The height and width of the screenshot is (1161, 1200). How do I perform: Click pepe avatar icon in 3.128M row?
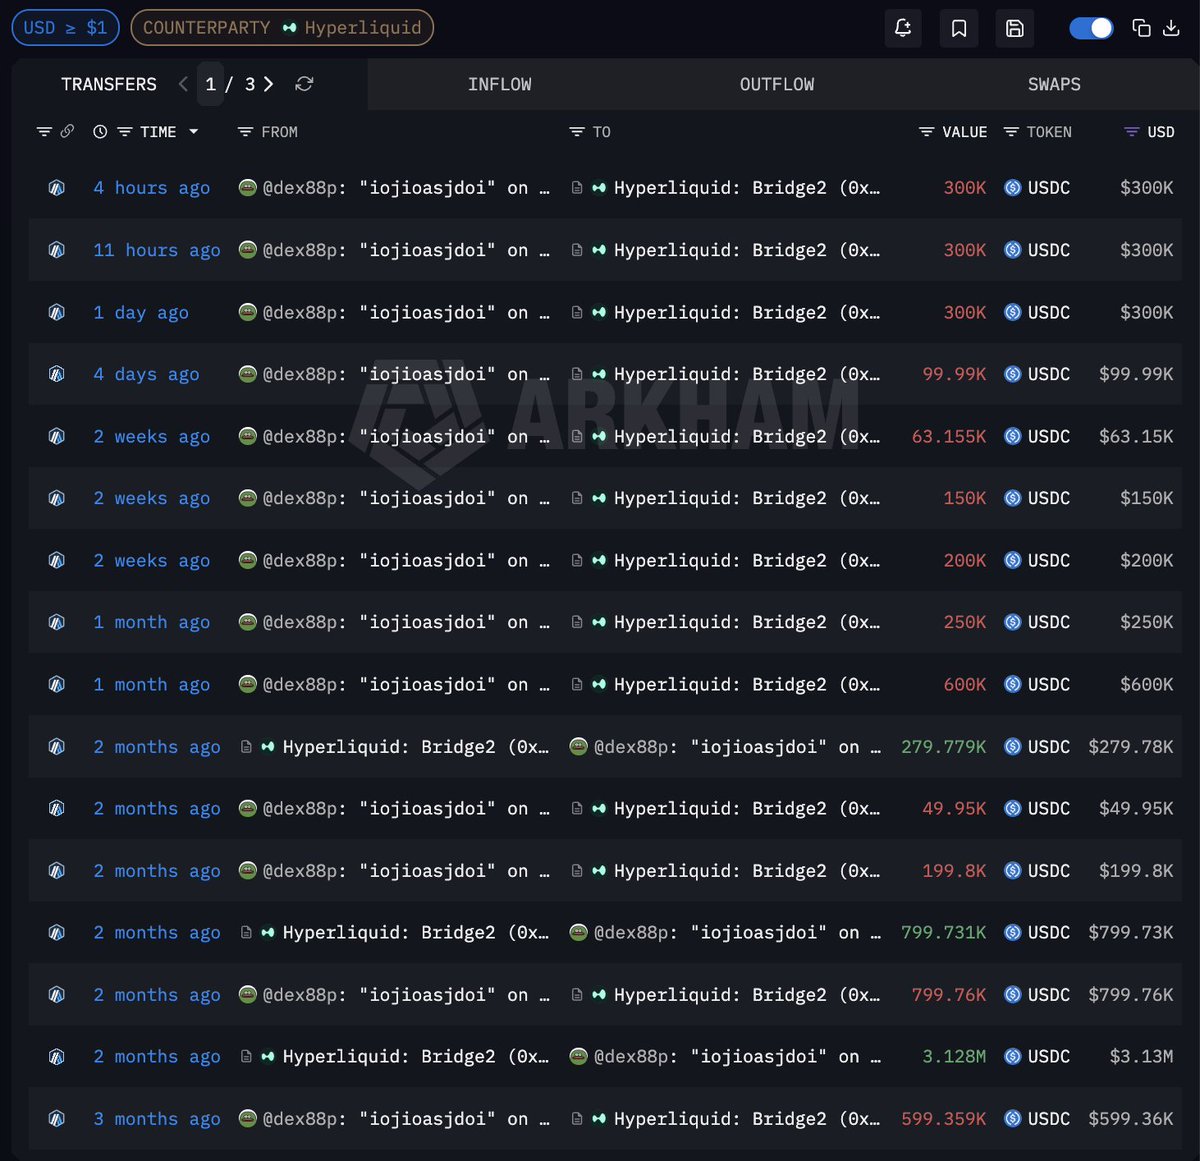click(578, 1057)
